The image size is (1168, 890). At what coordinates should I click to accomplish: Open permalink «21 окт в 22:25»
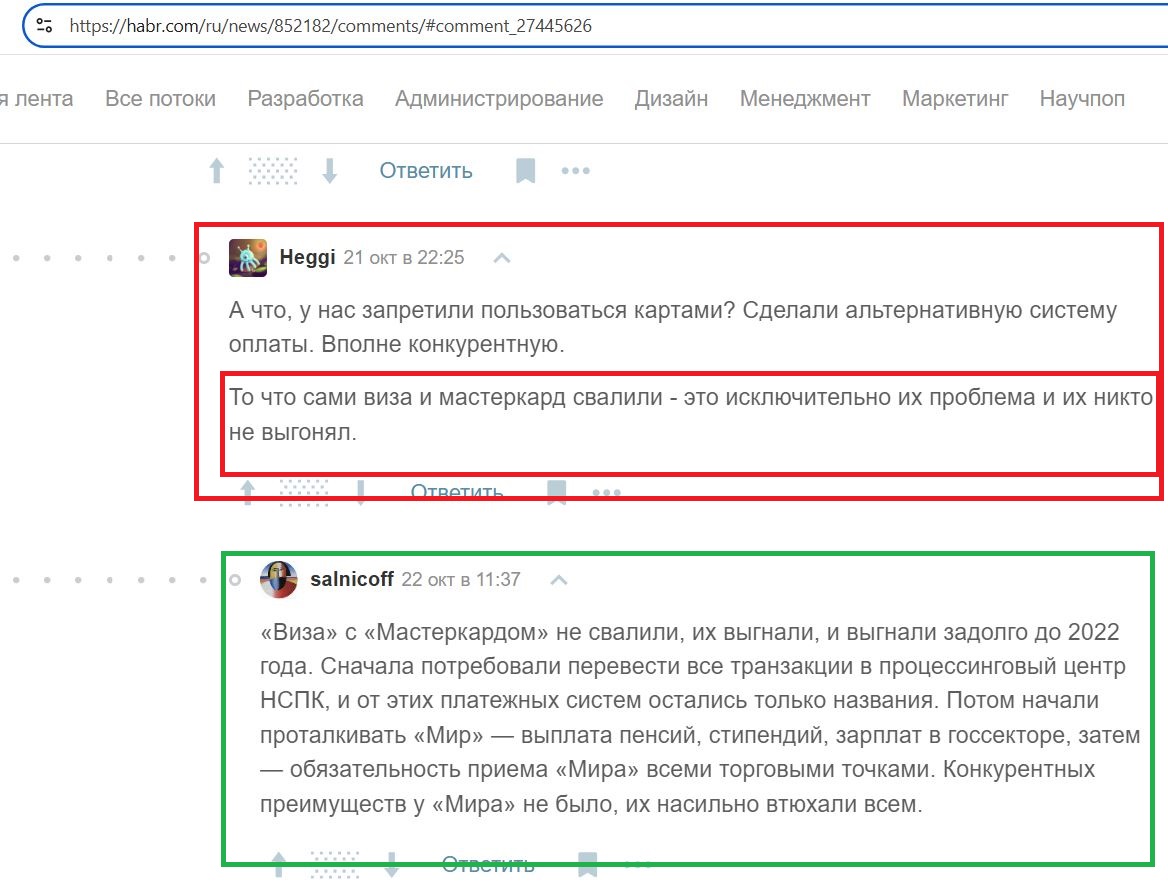pos(404,258)
